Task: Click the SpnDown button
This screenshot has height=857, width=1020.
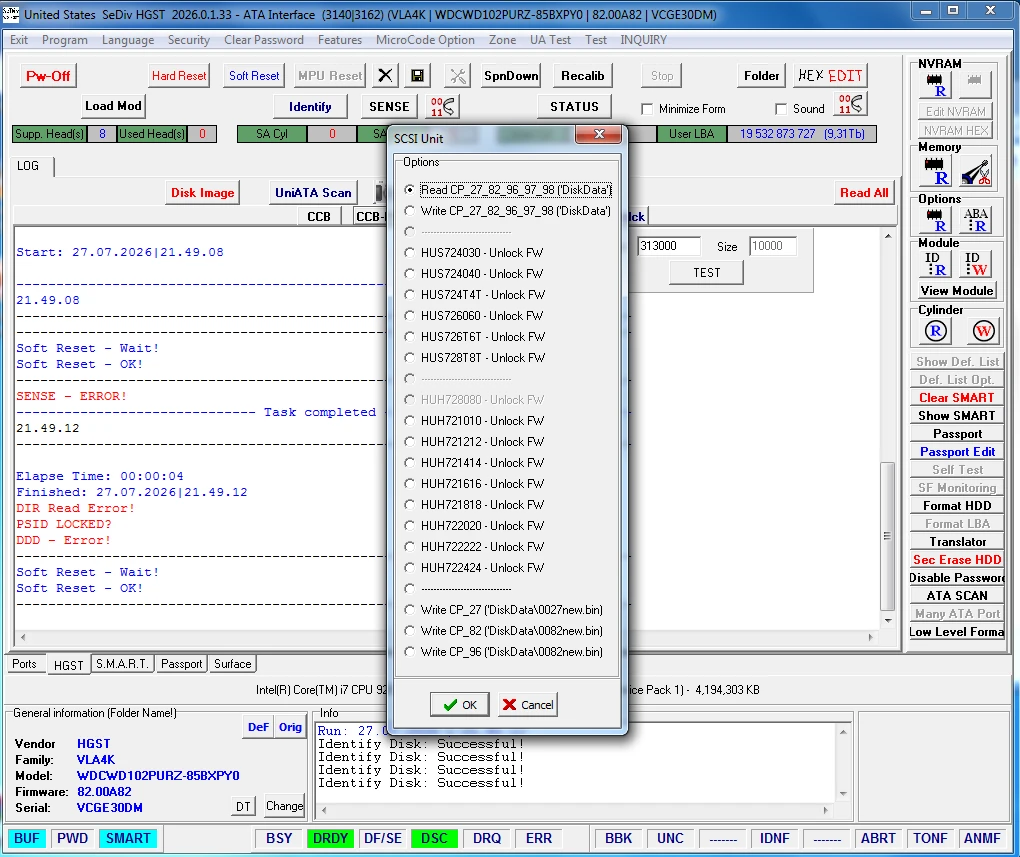Action: [x=511, y=75]
